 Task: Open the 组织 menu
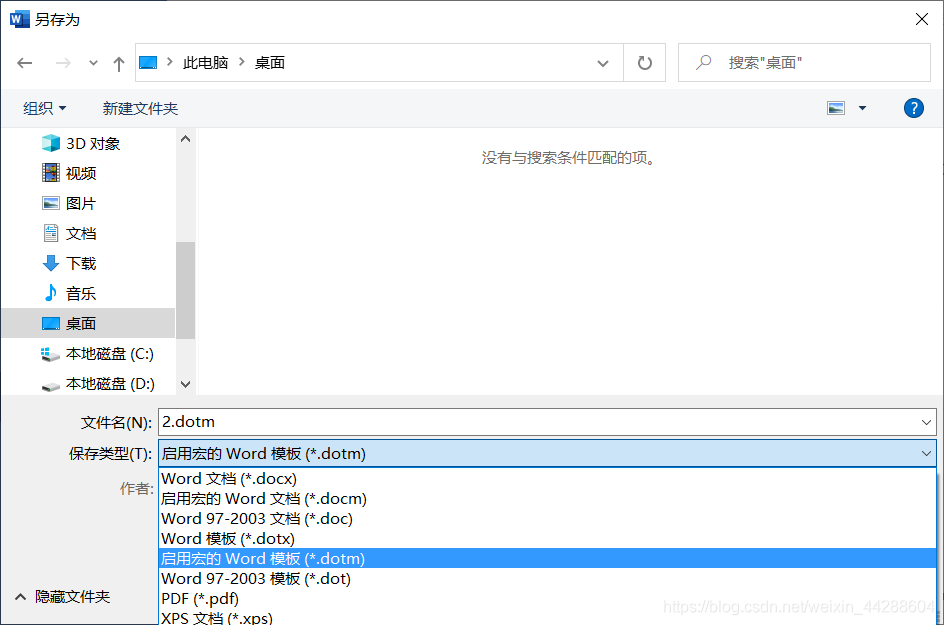pos(45,108)
